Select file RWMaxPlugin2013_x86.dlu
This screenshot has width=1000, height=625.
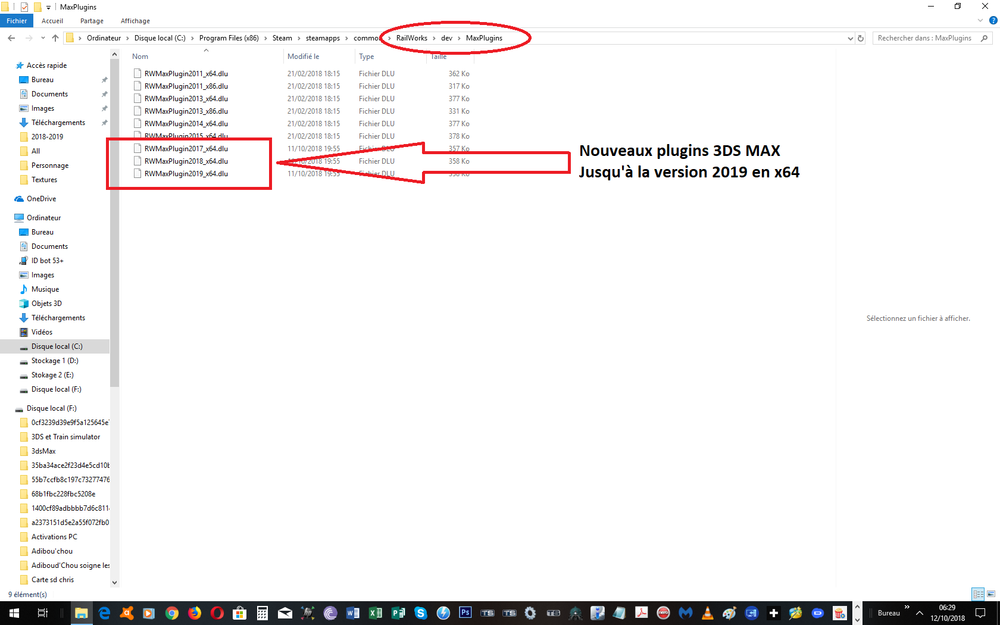click(x=186, y=111)
